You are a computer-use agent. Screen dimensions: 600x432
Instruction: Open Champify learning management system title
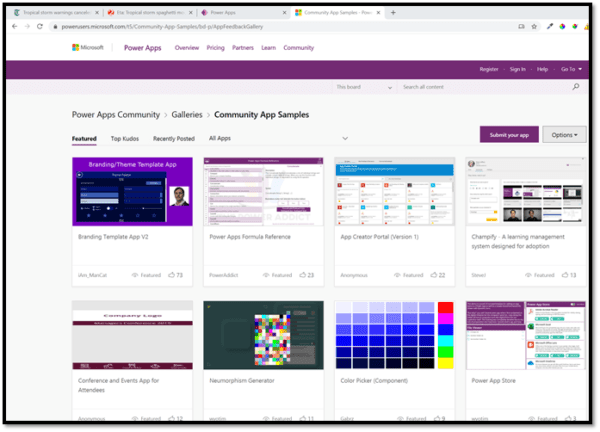click(518, 241)
